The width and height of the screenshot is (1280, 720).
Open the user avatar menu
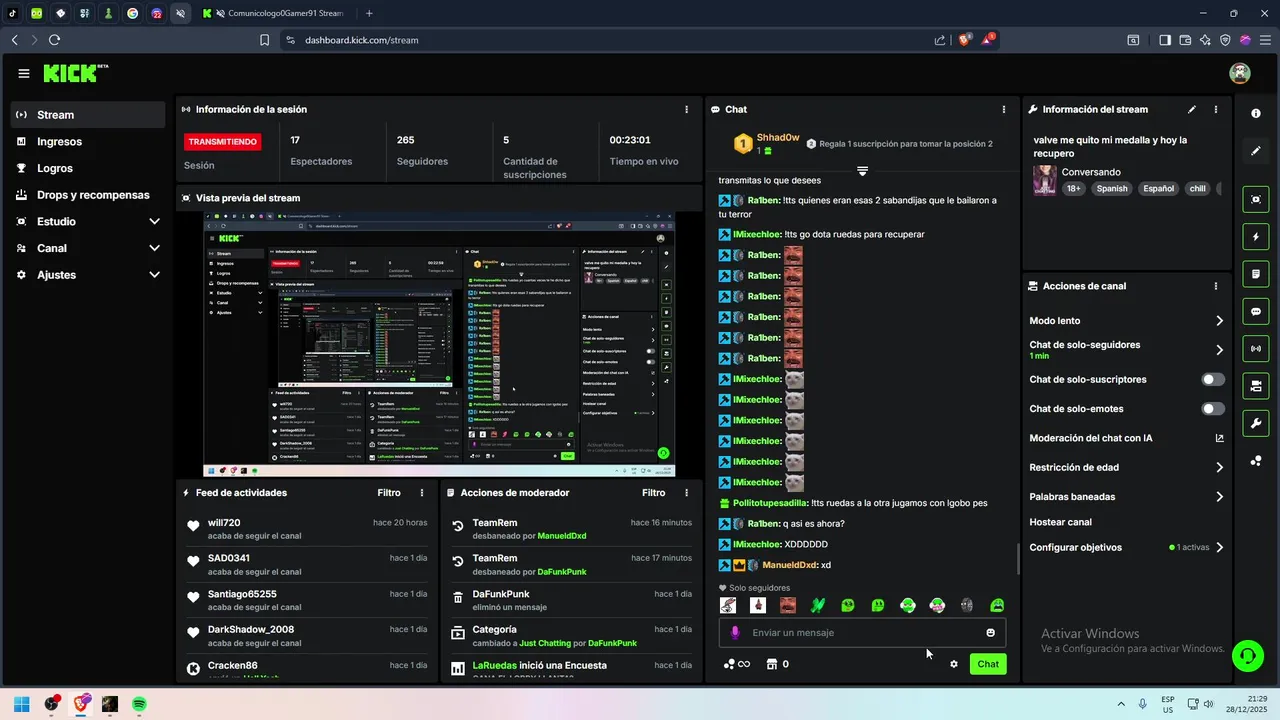click(x=1240, y=73)
